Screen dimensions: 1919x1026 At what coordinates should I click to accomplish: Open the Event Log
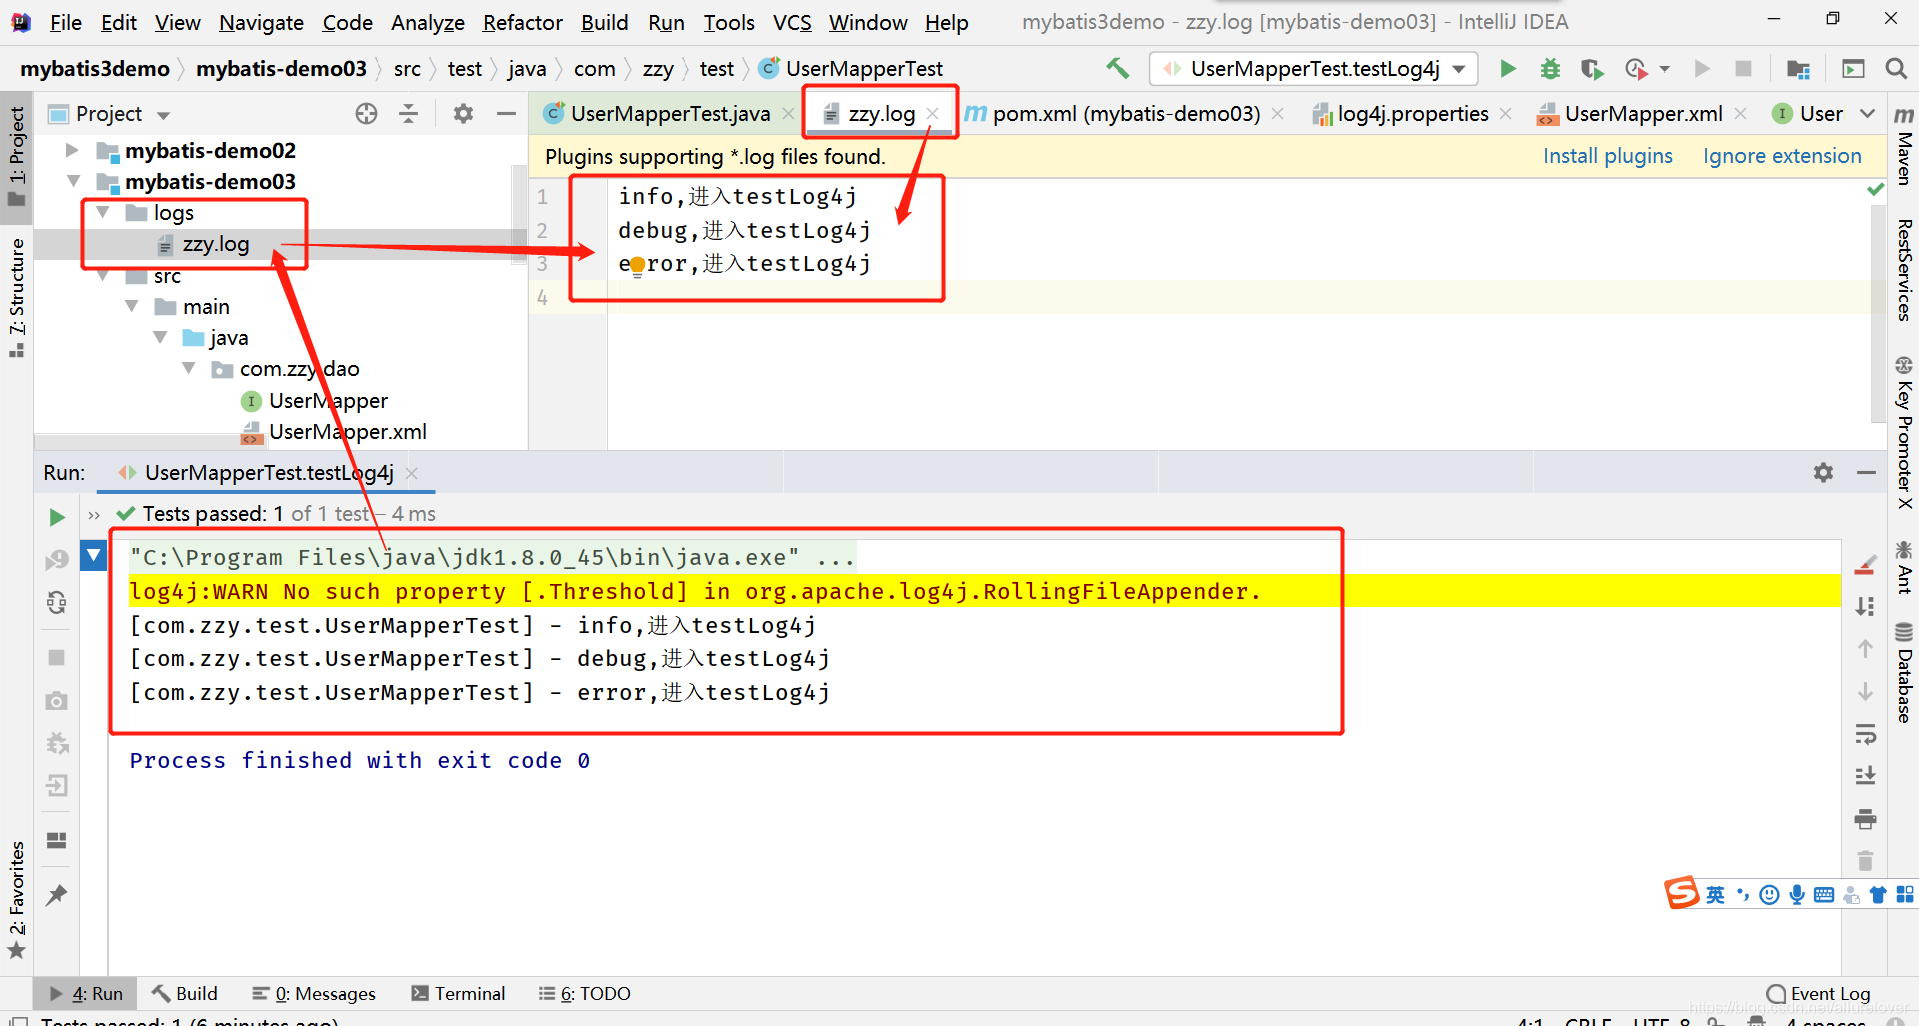coord(1818,993)
